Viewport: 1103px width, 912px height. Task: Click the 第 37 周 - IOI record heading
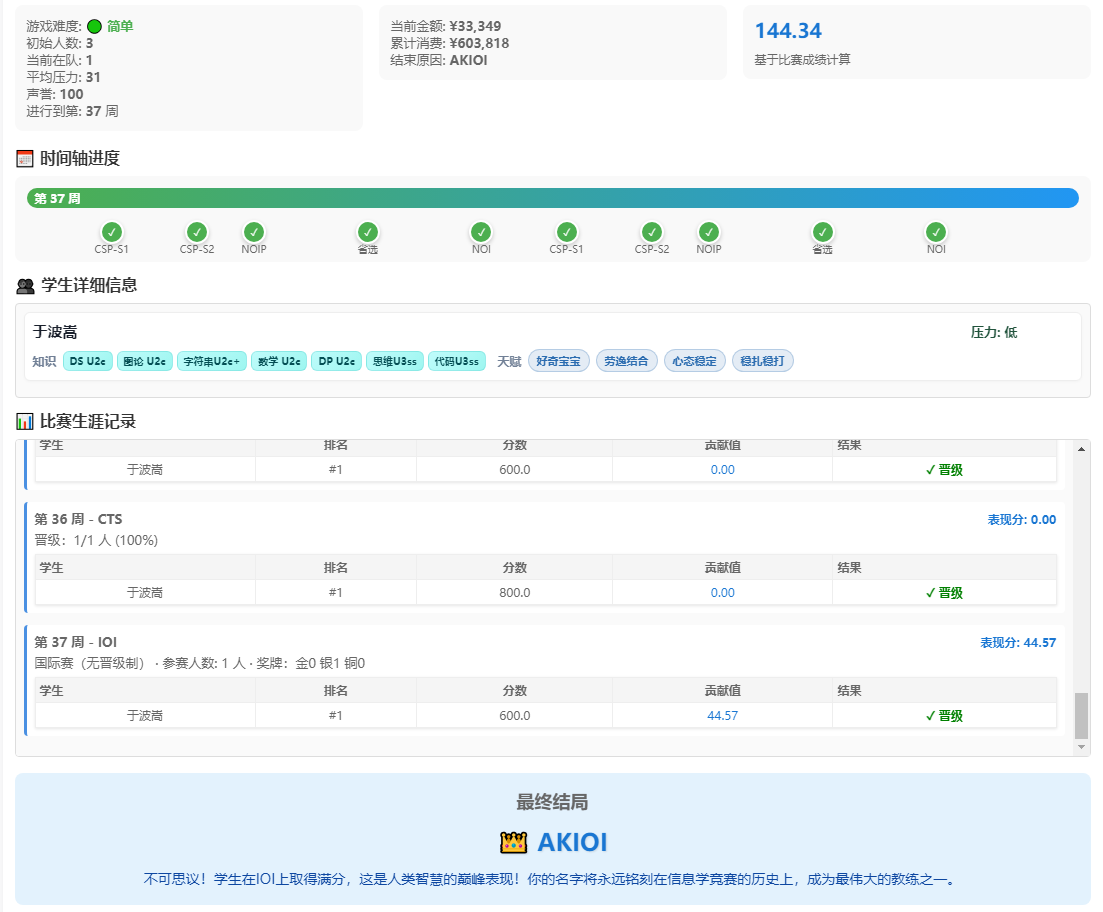76,642
